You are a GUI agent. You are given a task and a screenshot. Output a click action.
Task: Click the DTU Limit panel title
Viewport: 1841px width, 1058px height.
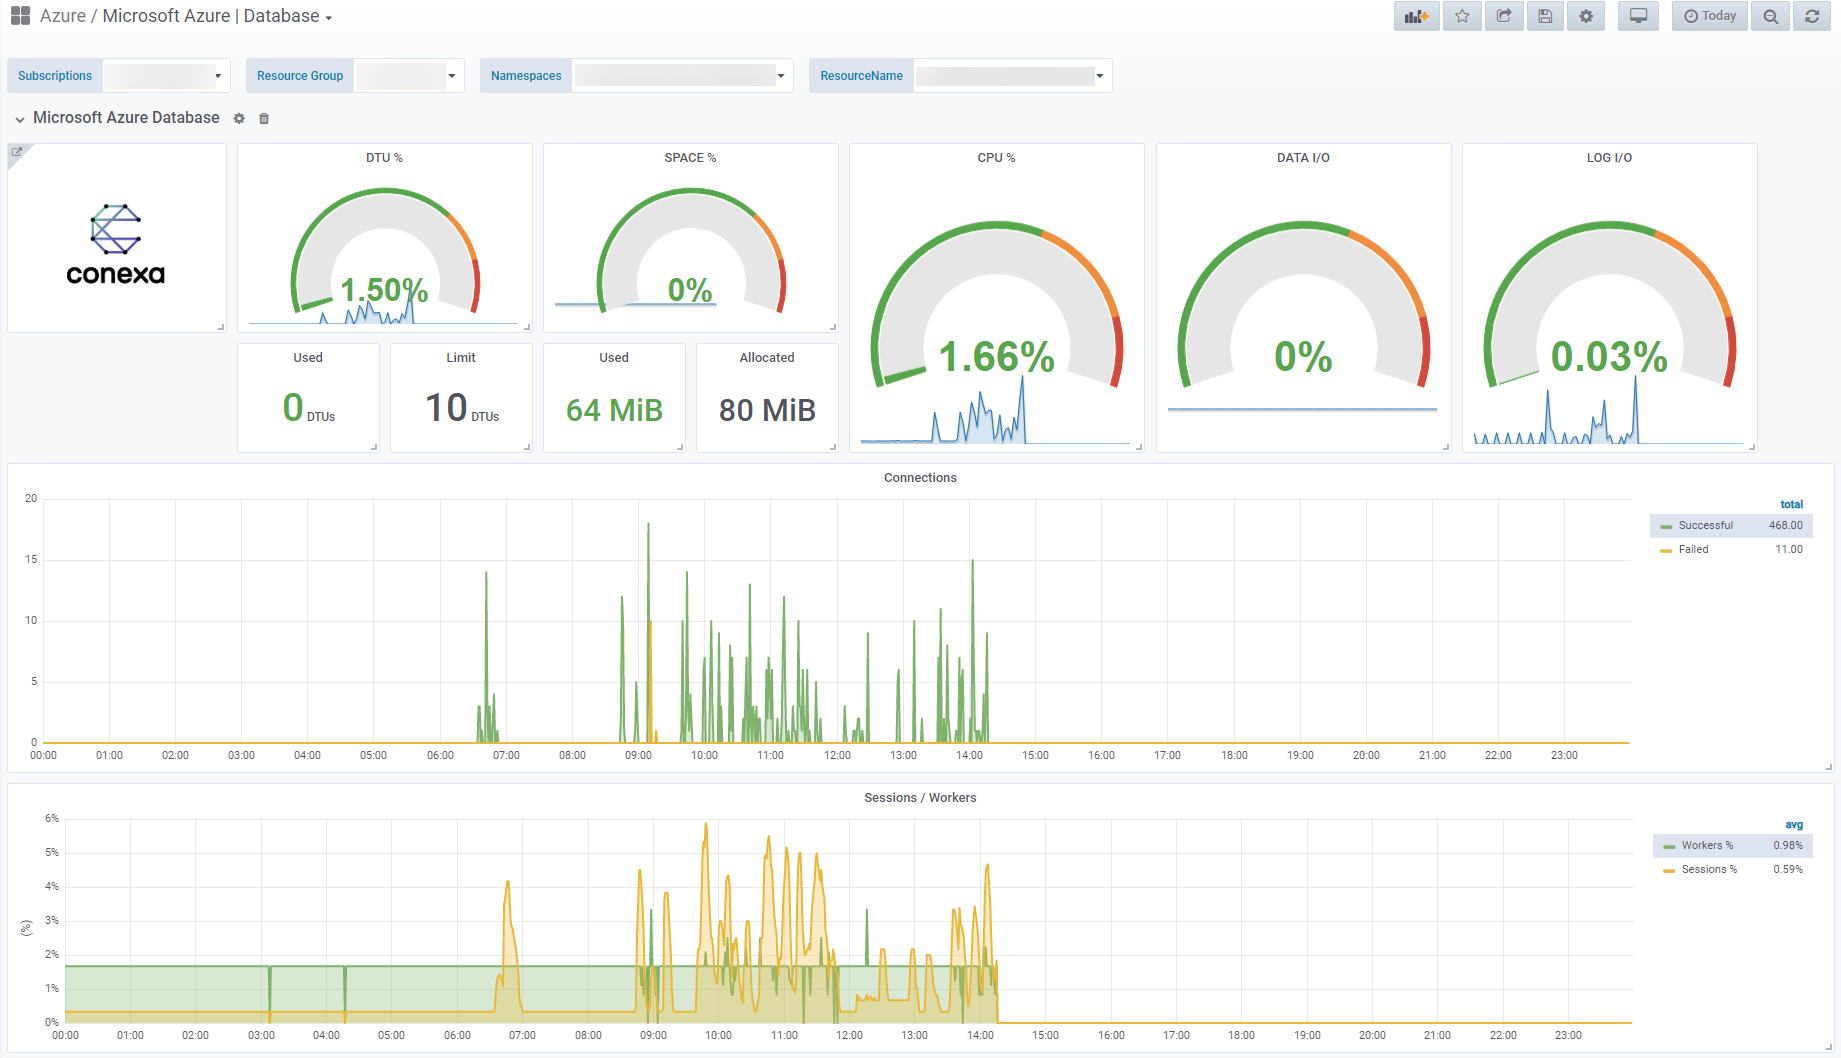(x=461, y=358)
